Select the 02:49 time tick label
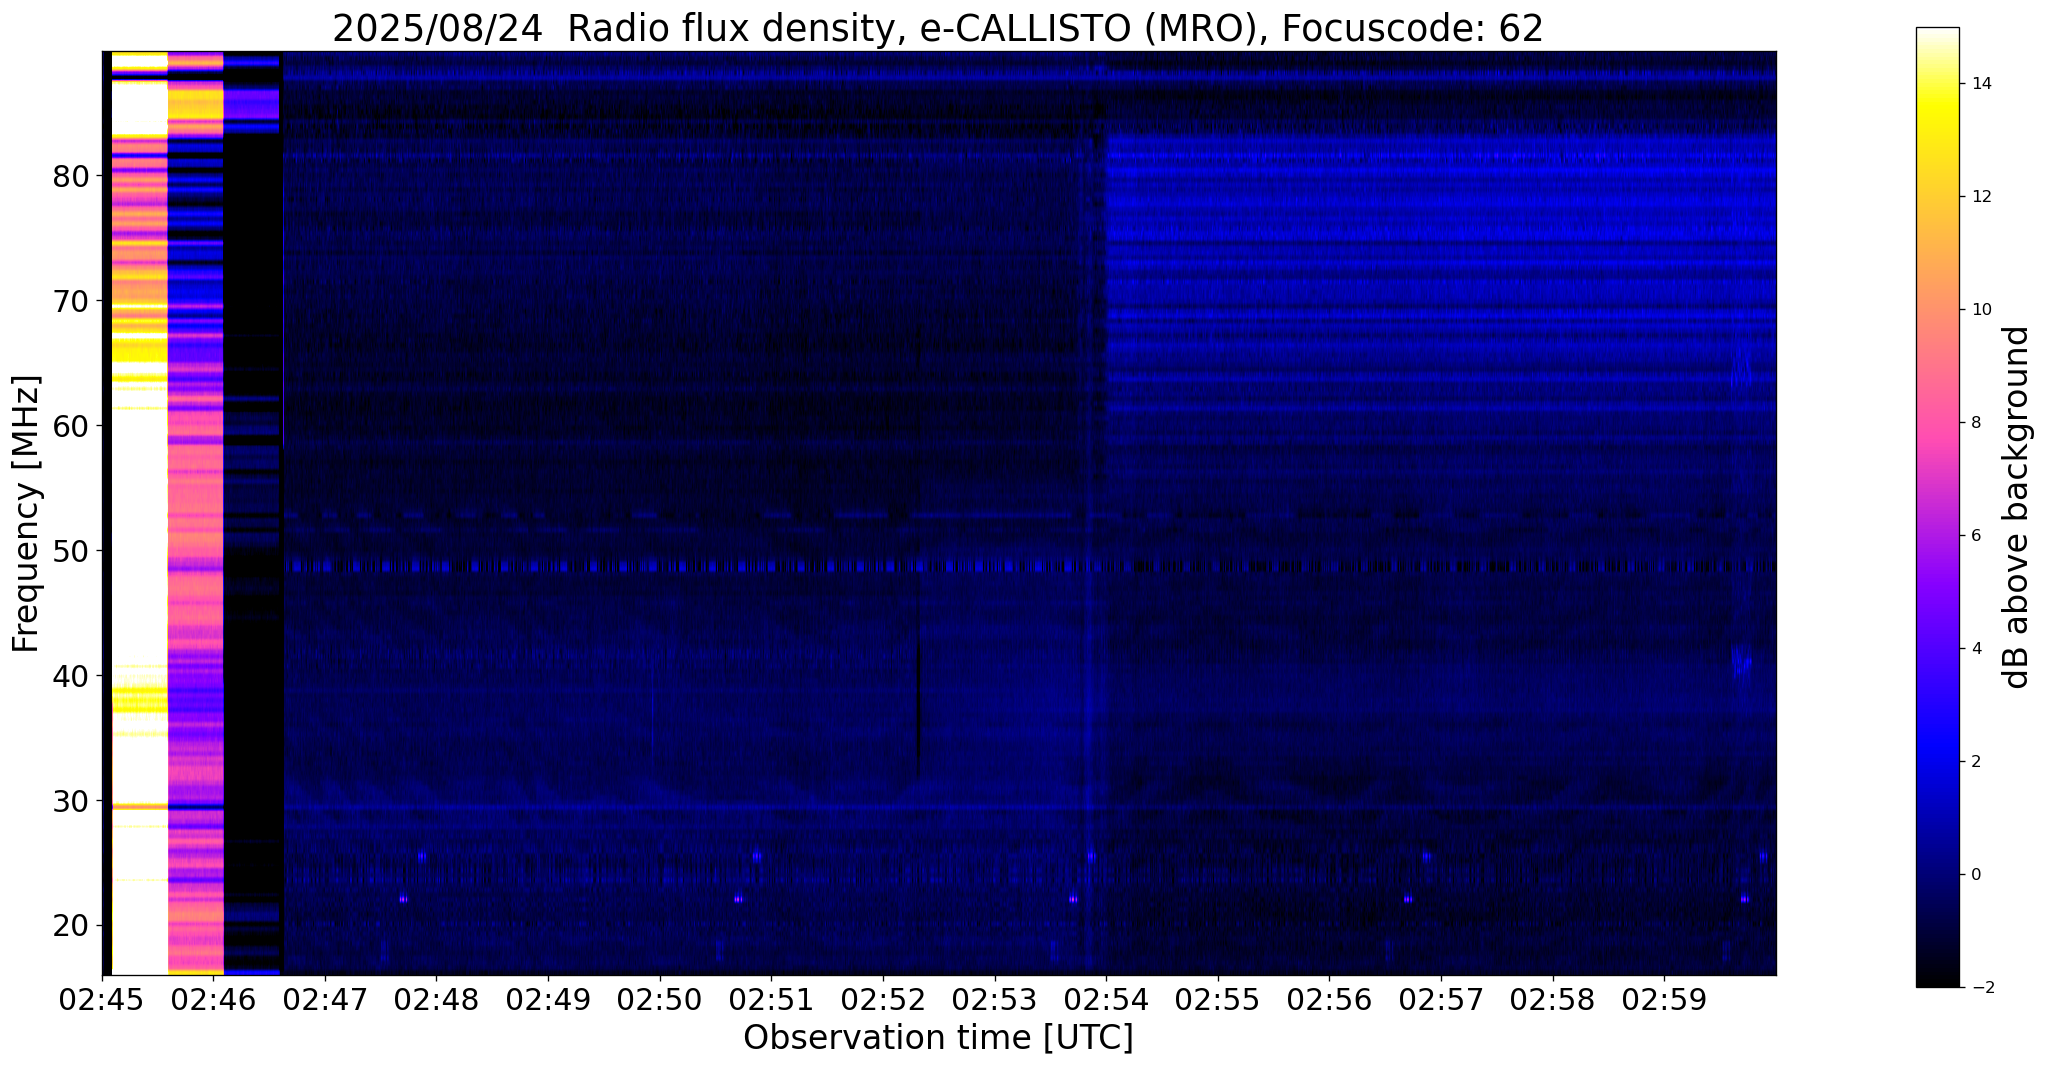This screenshot has width=2047, height=1067. (x=548, y=1000)
